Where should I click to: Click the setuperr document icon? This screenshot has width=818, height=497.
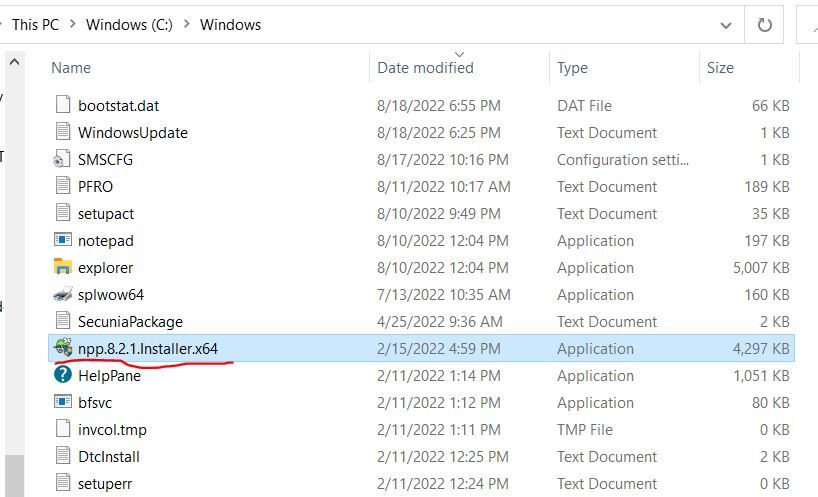63,483
